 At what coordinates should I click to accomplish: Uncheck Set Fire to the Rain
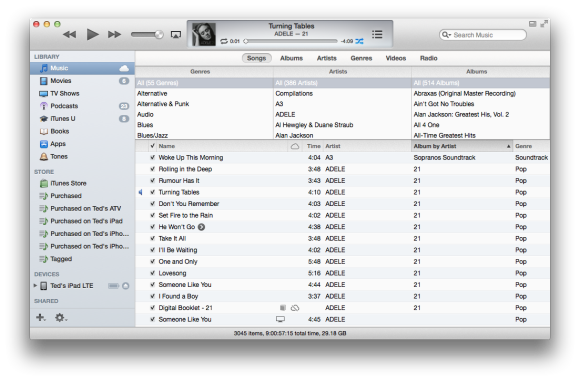coord(152,215)
